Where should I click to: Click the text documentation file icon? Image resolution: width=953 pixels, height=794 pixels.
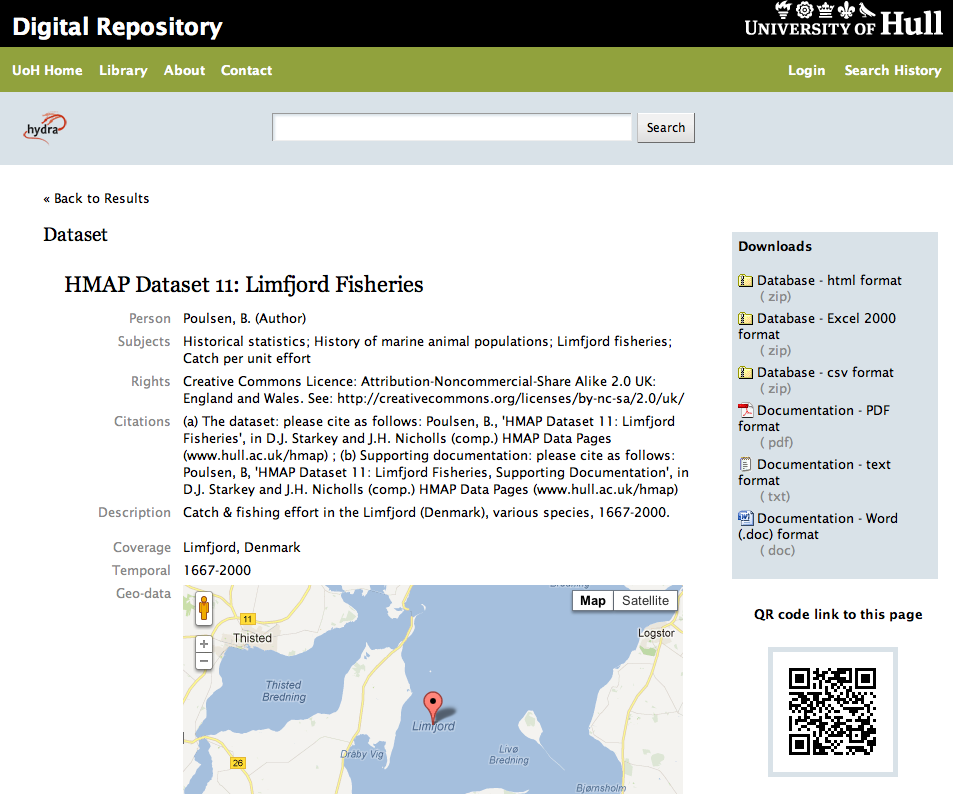(x=745, y=465)
